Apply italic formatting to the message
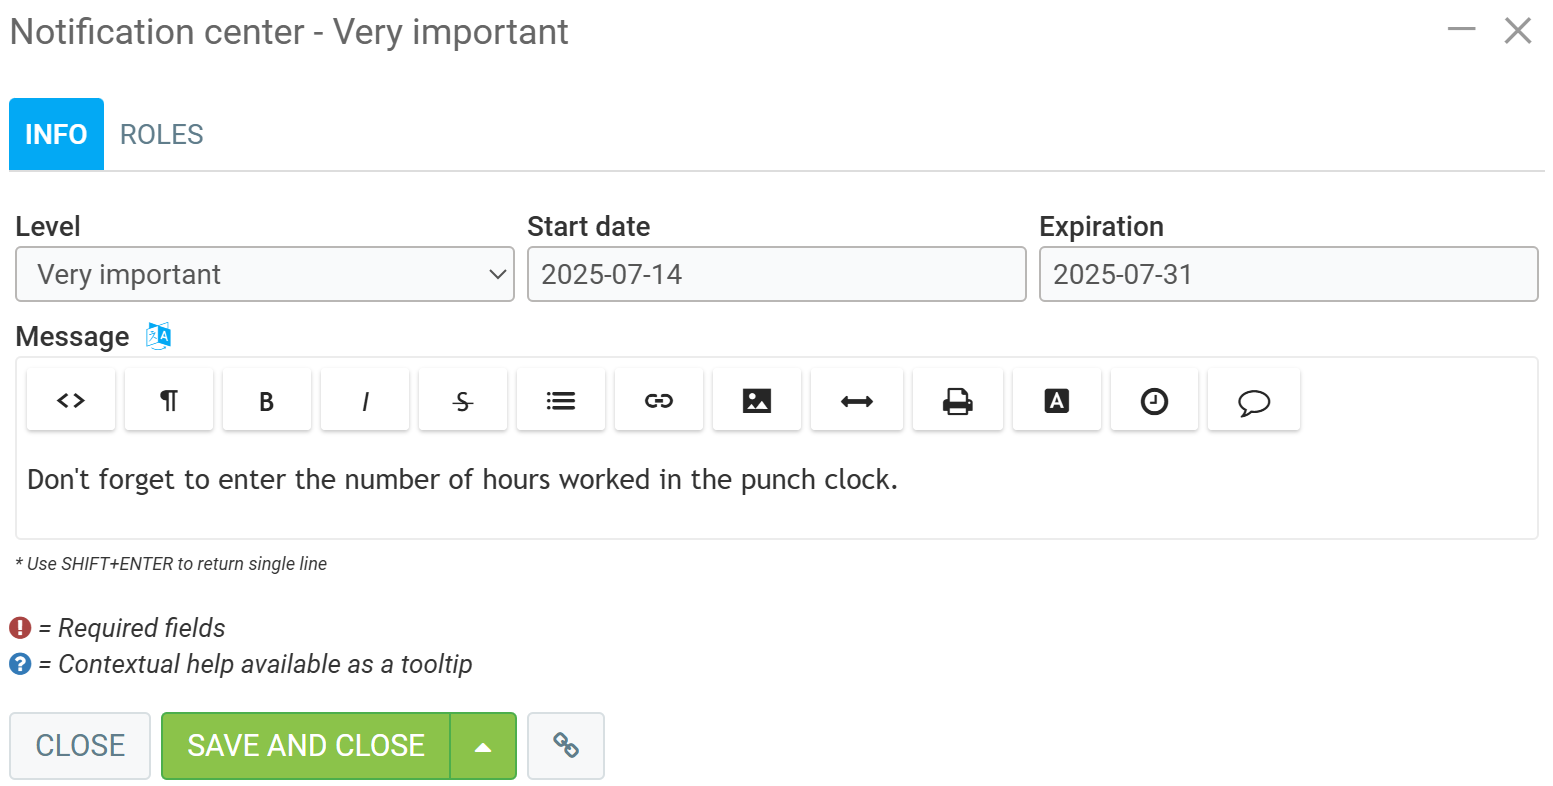This screenshot has height=786, width=1553. [365, 401]
